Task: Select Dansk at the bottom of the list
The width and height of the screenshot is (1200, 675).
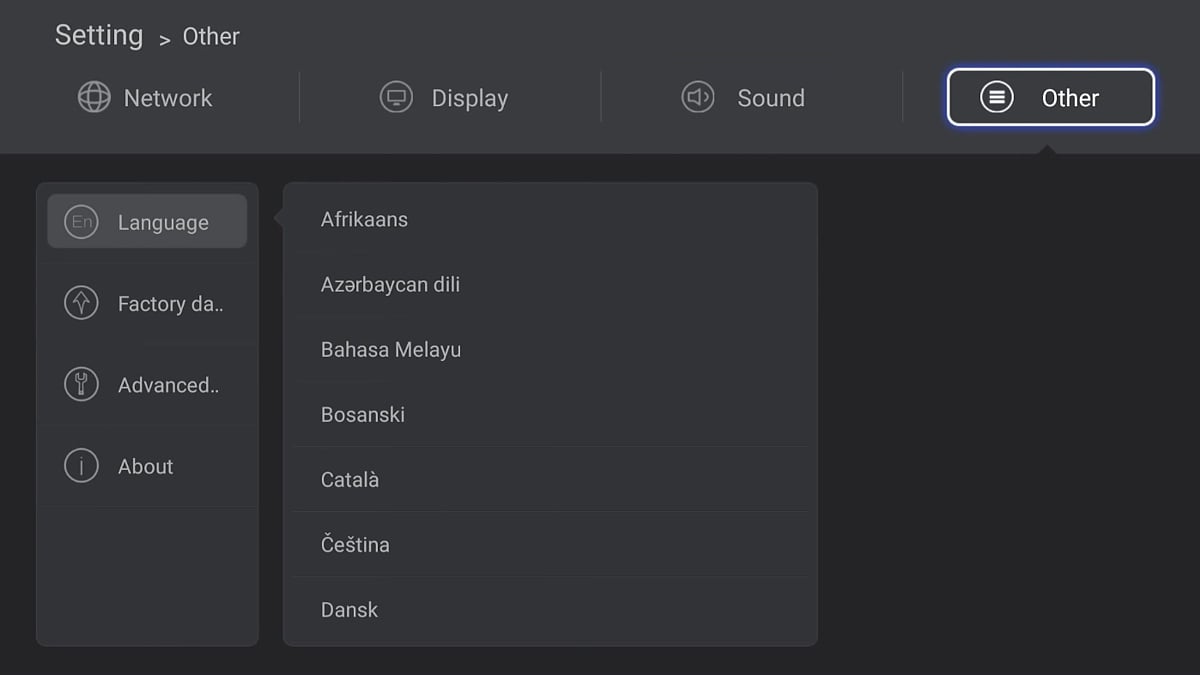Action: coord(349,609)
